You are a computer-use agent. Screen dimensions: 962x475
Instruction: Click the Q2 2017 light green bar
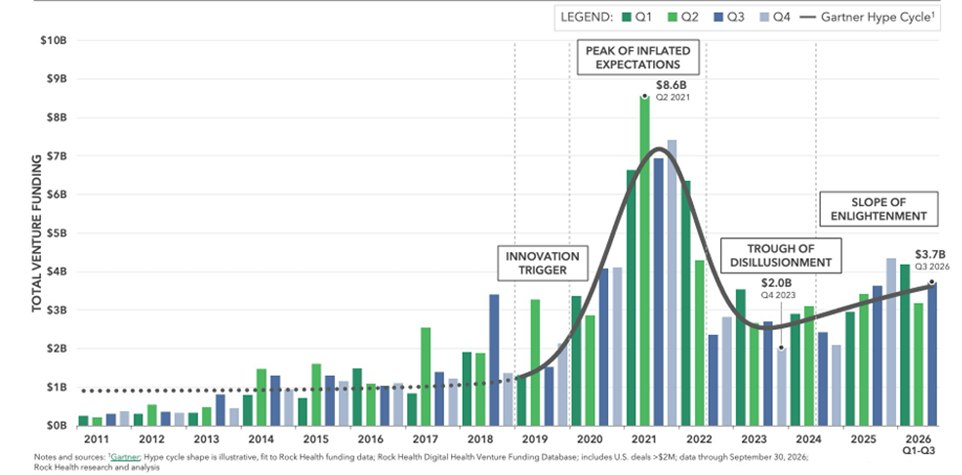426,377
